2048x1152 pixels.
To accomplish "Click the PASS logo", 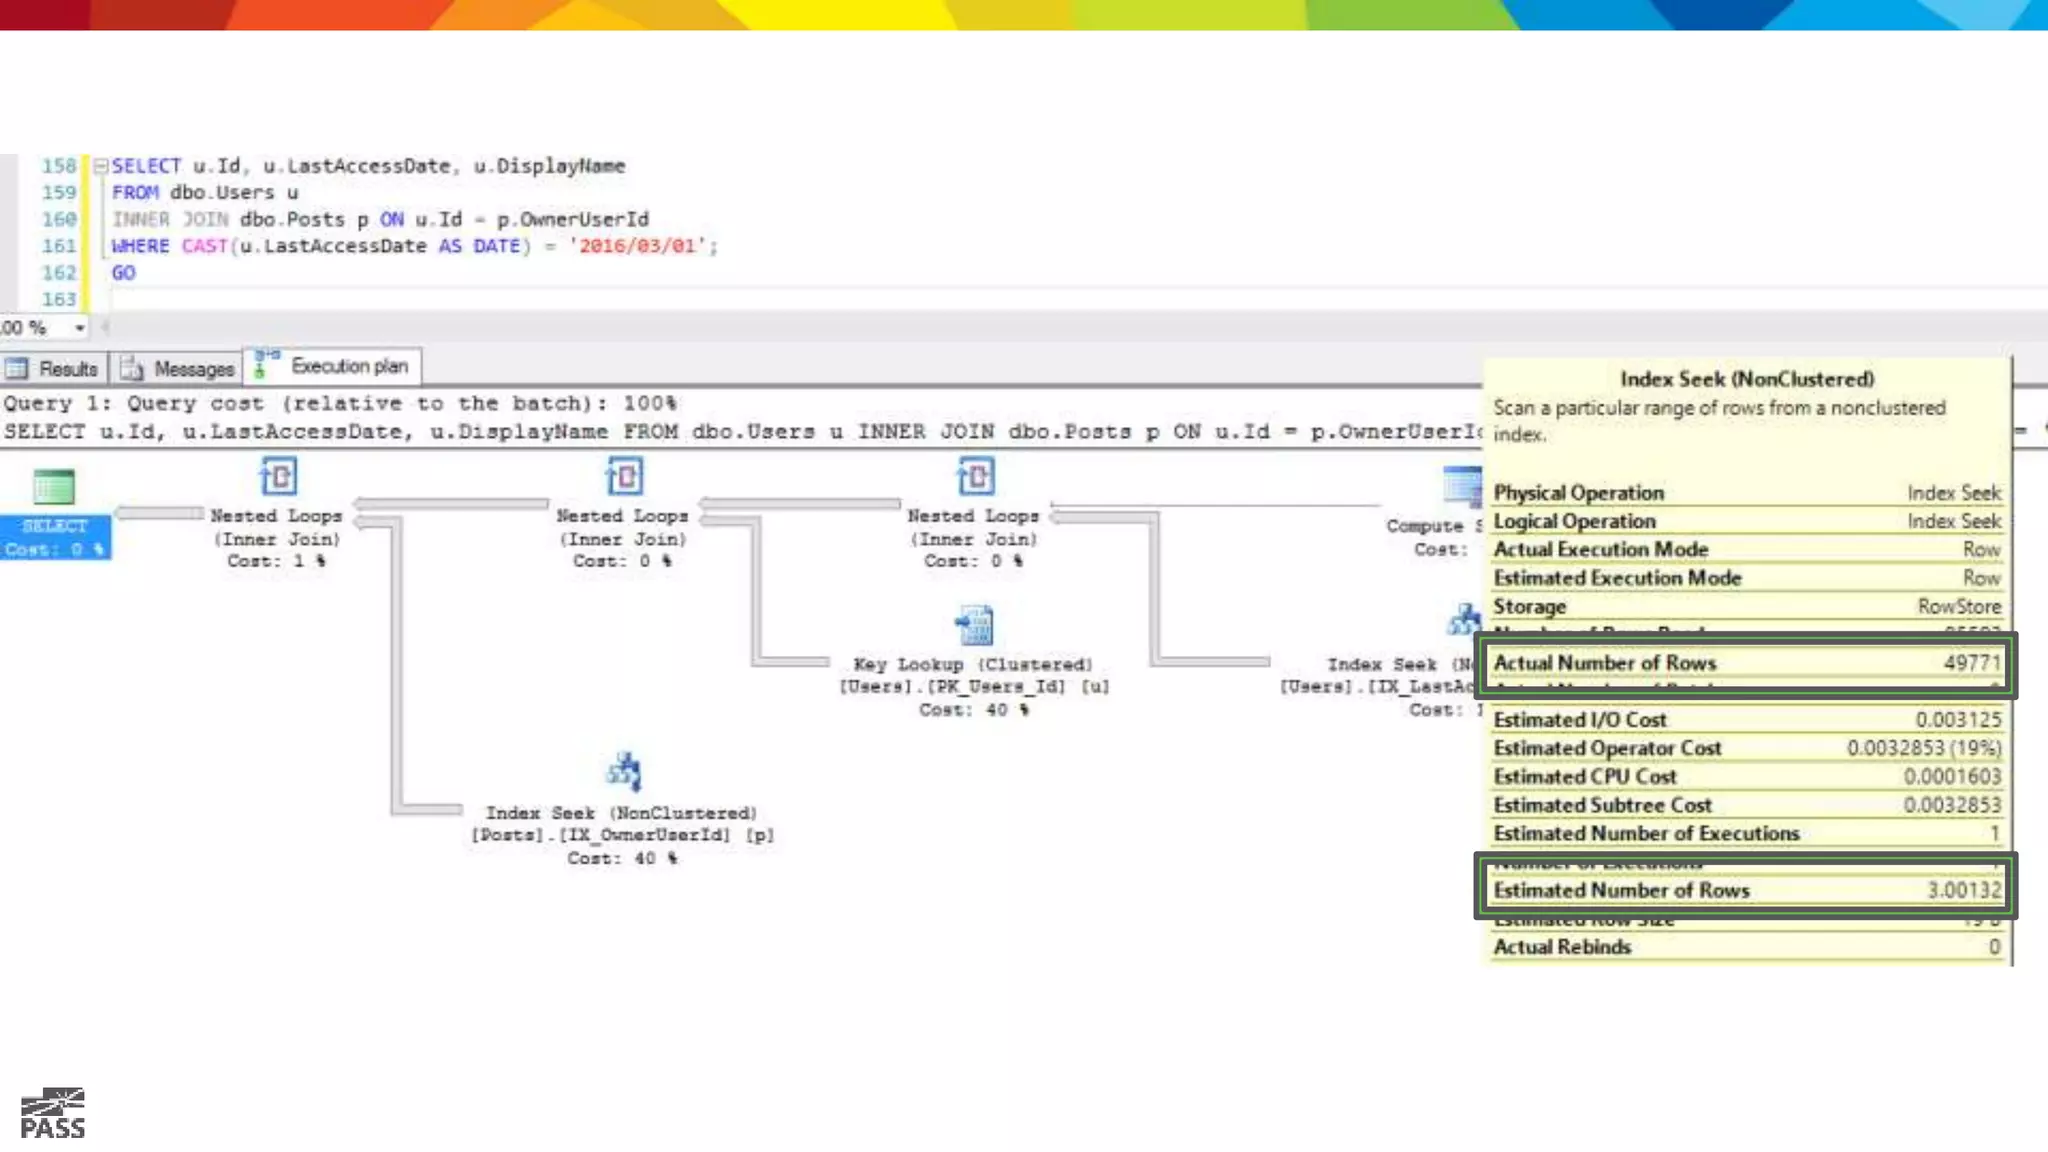I will point(53,1114).
